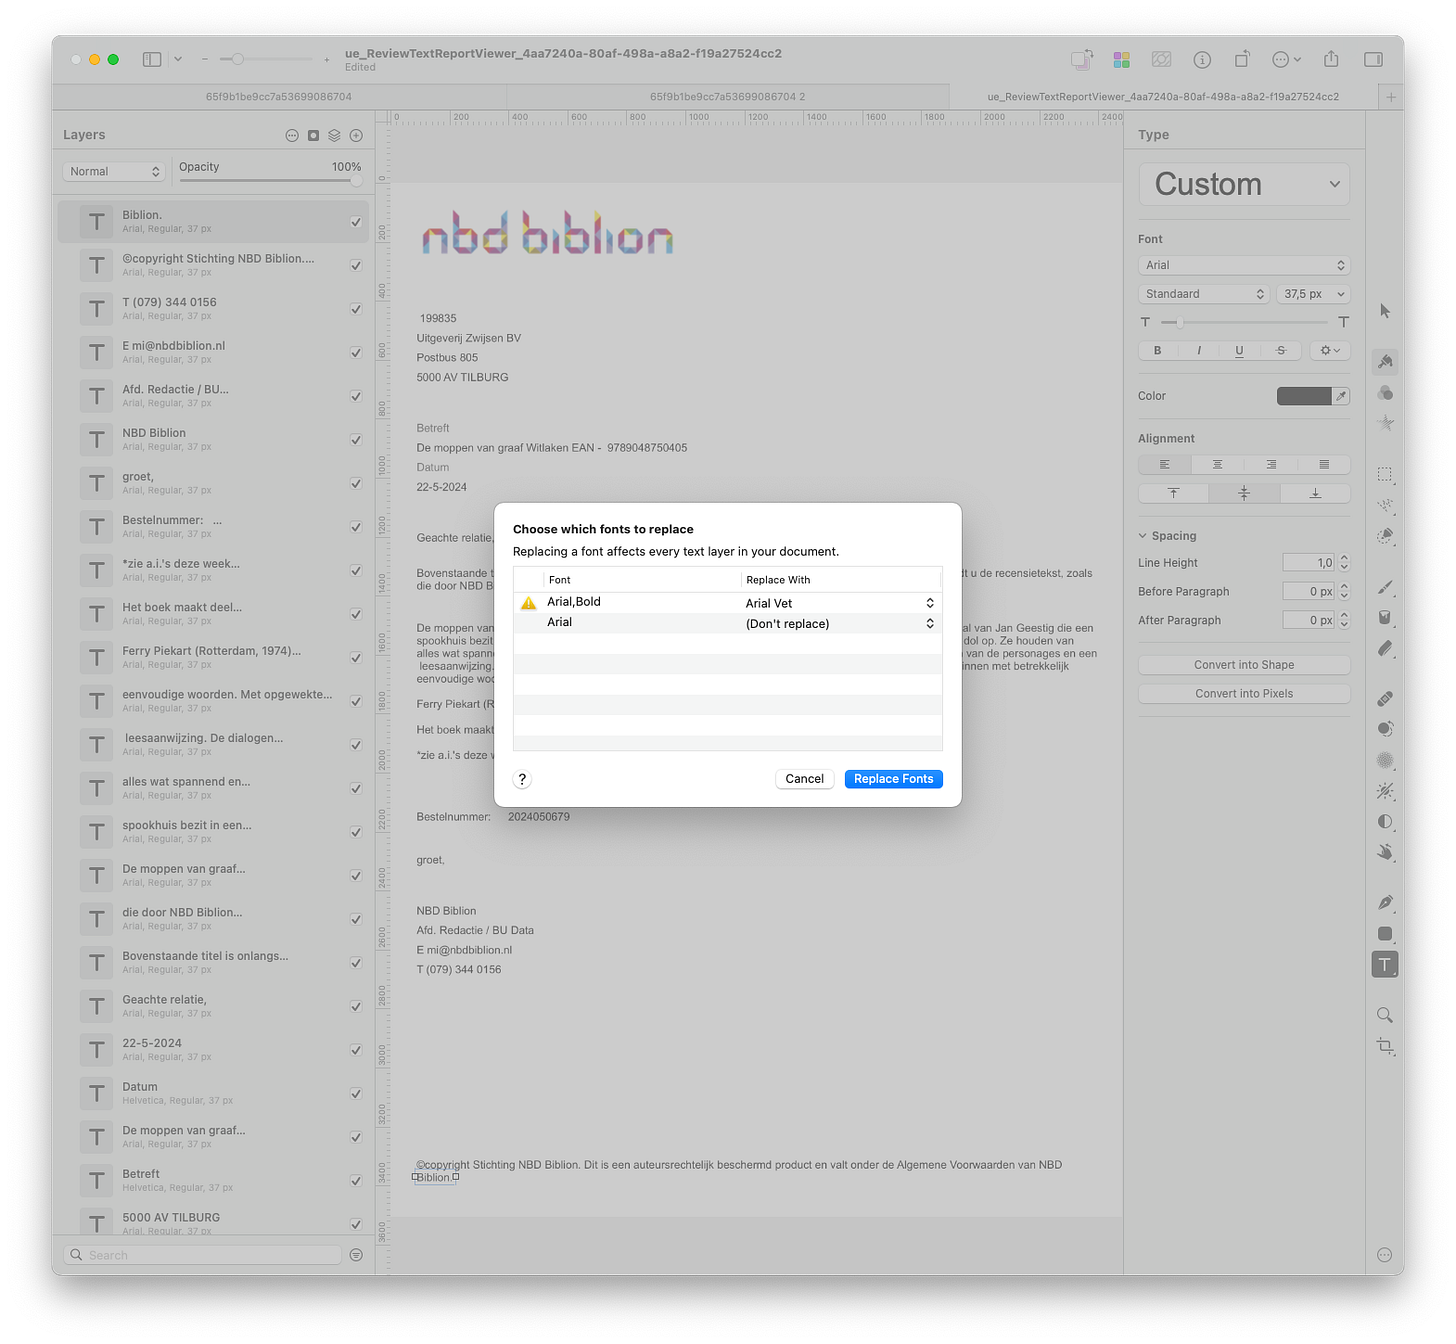Select the Pen tool
Screen dimensions: 1456x1344
coord(1385,902)
